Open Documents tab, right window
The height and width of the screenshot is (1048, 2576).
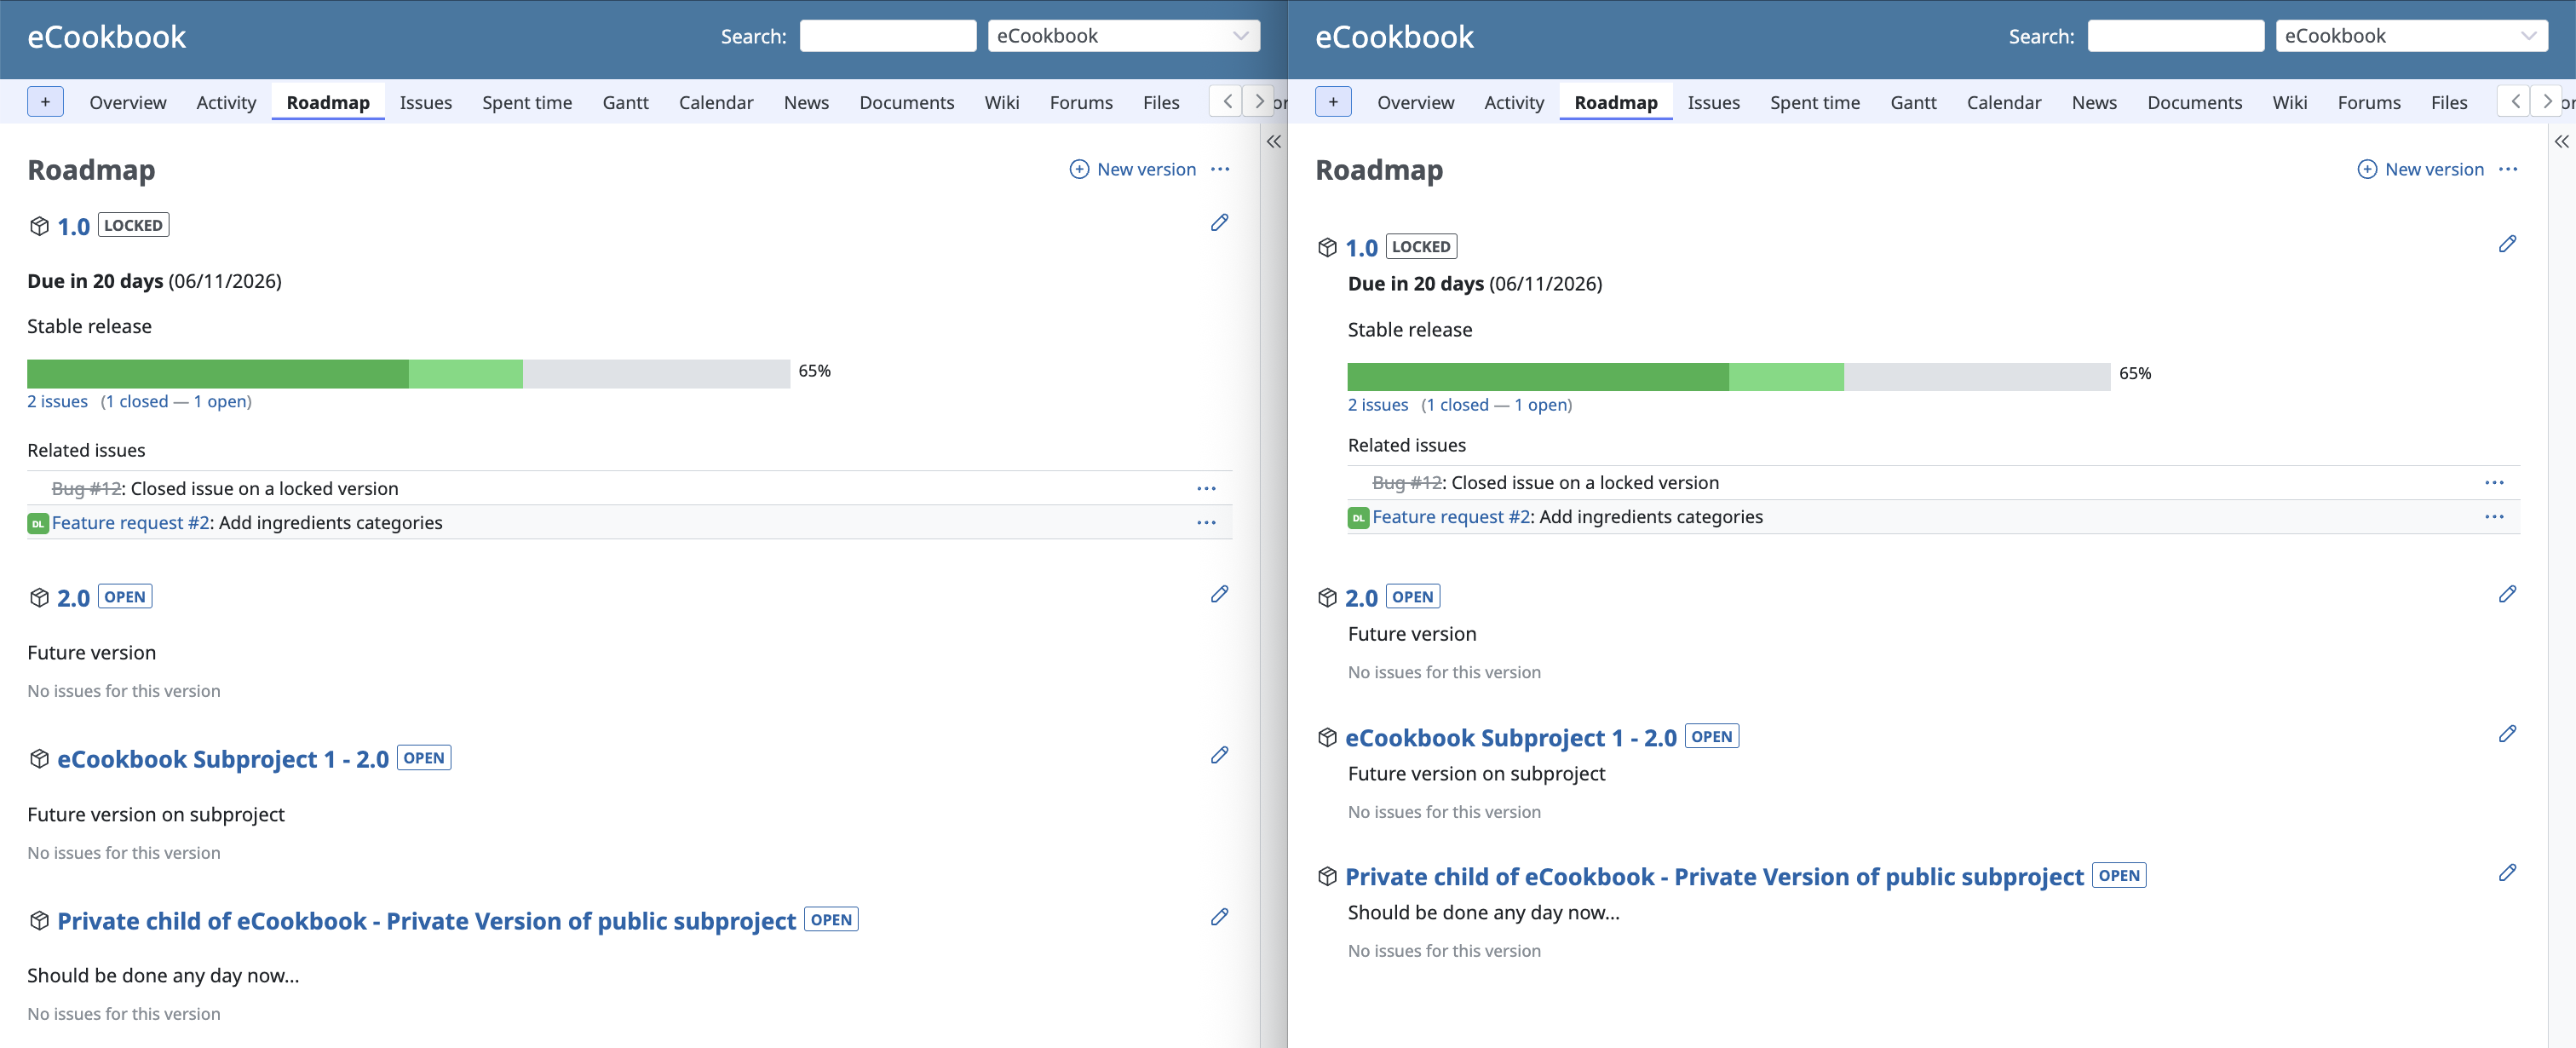point(2195,103)
